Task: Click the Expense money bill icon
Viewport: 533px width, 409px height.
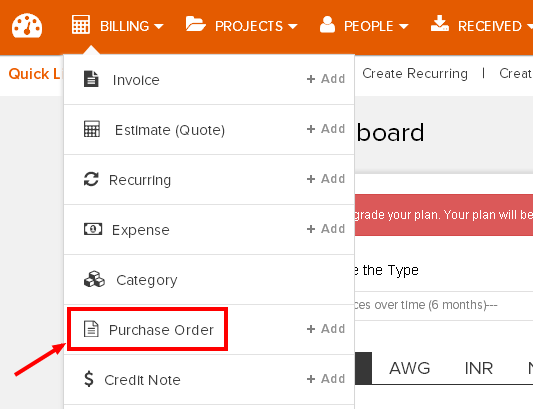Action: [x=93, y=229]
